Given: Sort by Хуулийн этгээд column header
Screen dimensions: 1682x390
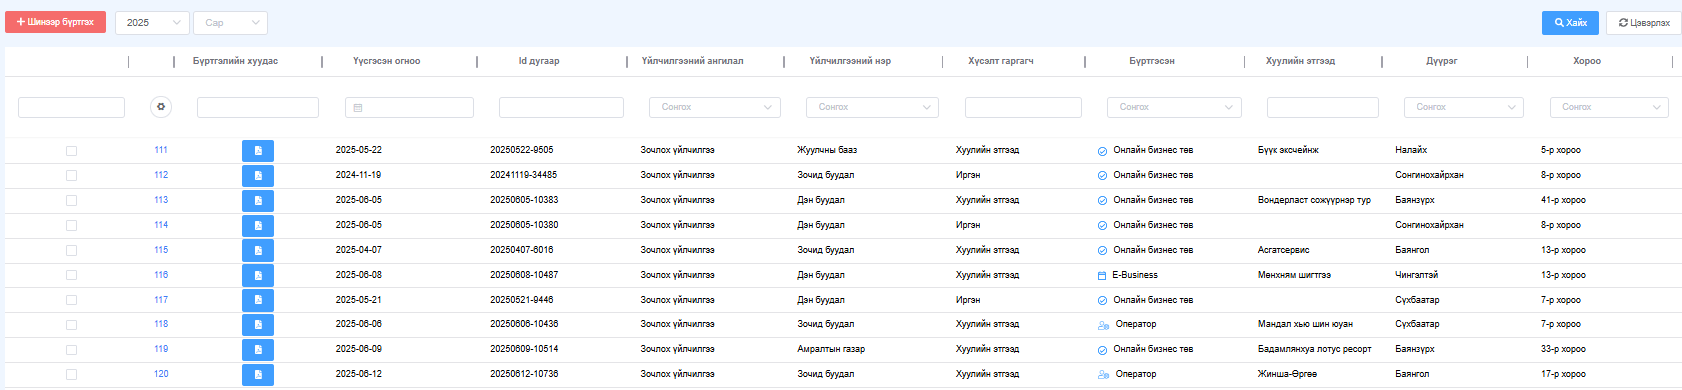Looking at the screenshot, I should pos(1300,61).
